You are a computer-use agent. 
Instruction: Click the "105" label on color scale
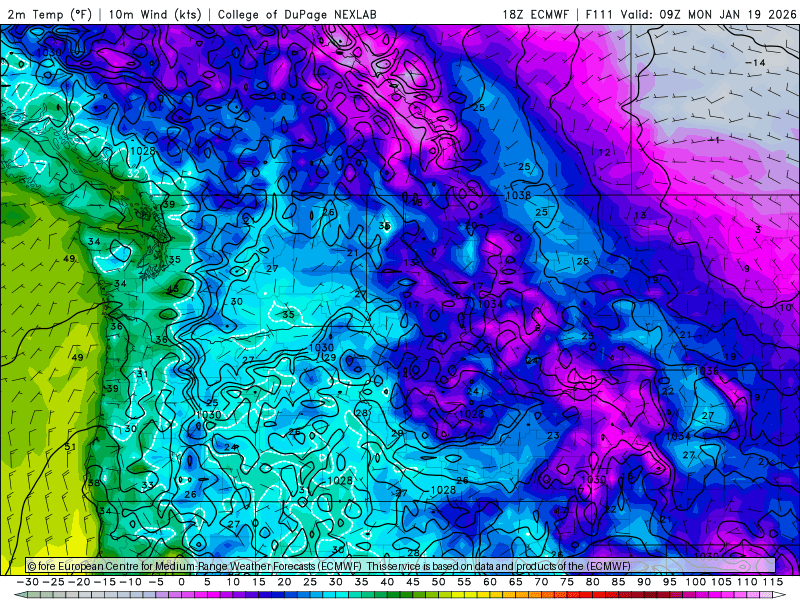click(x=721, y=582)
